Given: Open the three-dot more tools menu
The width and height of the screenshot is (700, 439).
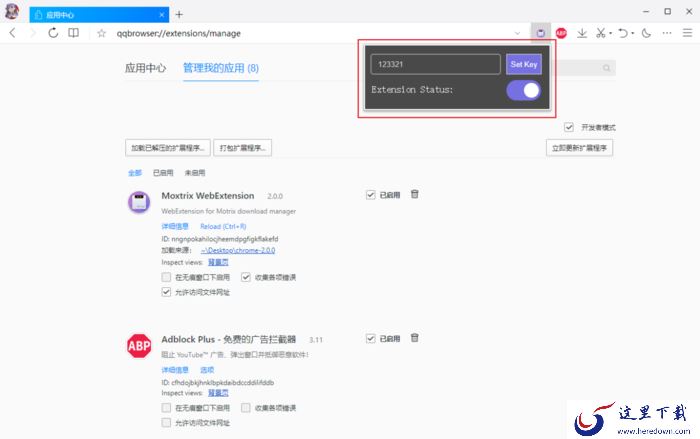Looking at the screenshot, I should click(667, 33).
